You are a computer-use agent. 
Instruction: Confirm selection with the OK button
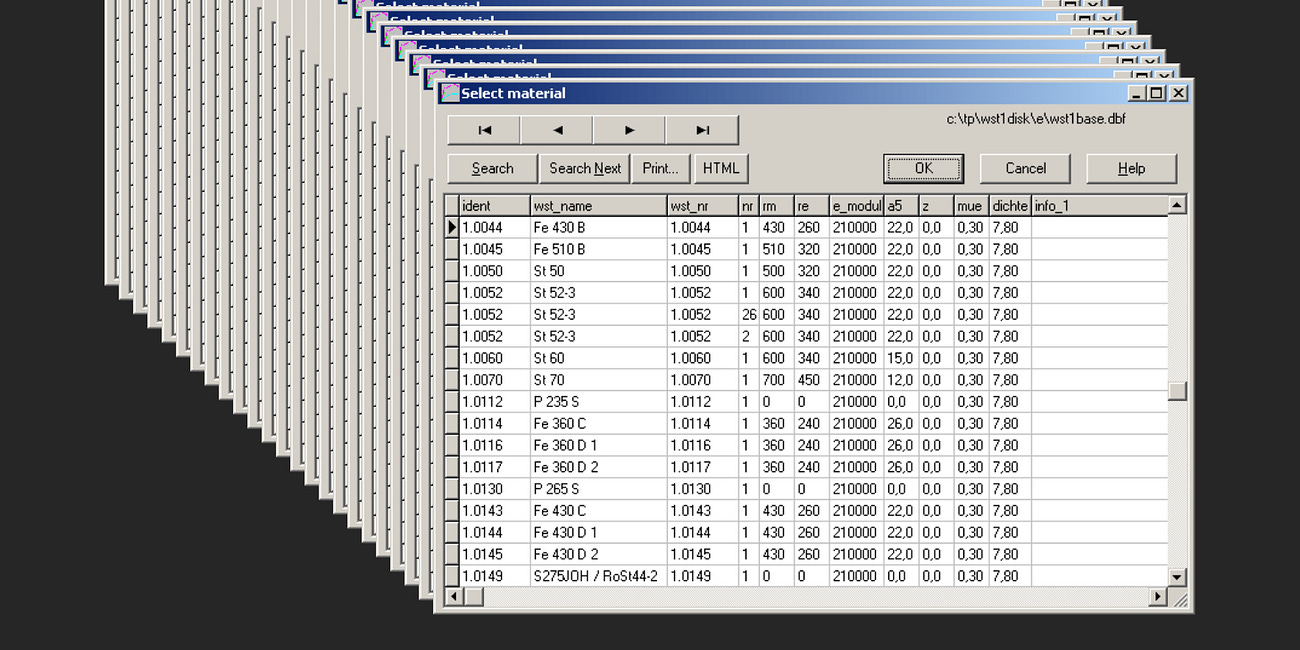point(924,168)
